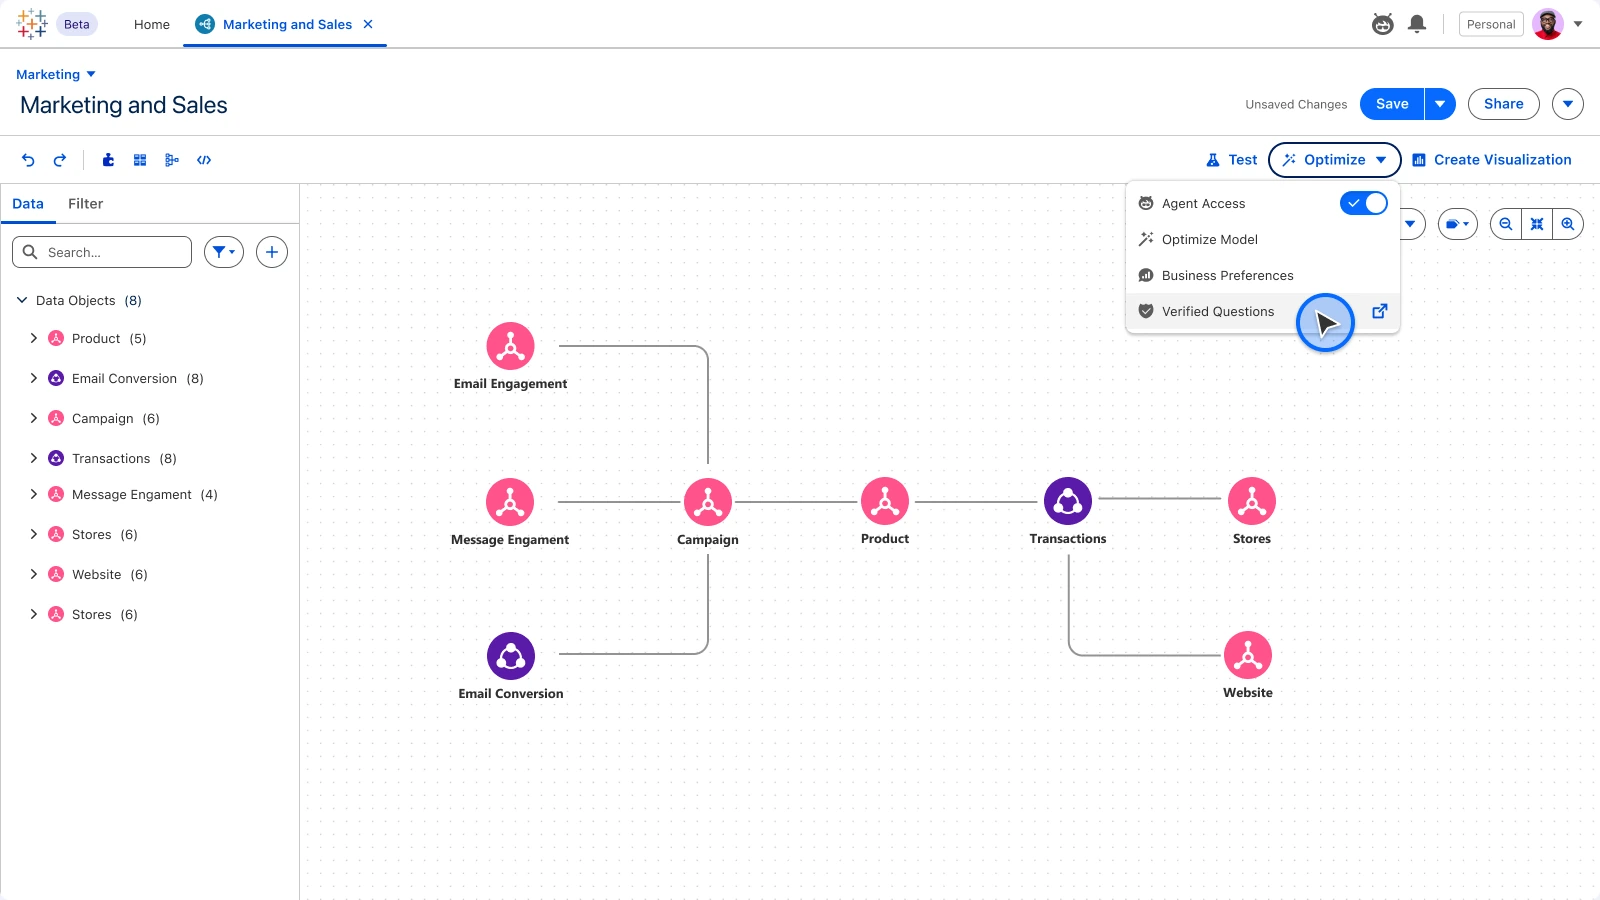Open the Optimize dropdown

click(x=1335, y=160)
